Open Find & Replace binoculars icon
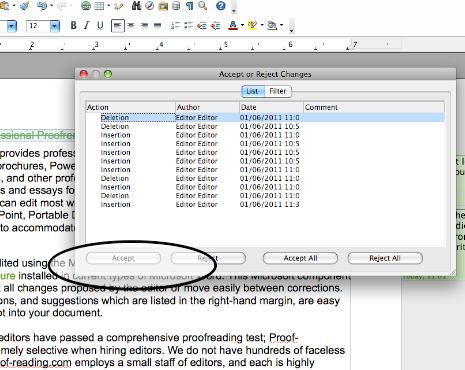The width and height of the screenshot is (465, 370). tap(136, 6)
